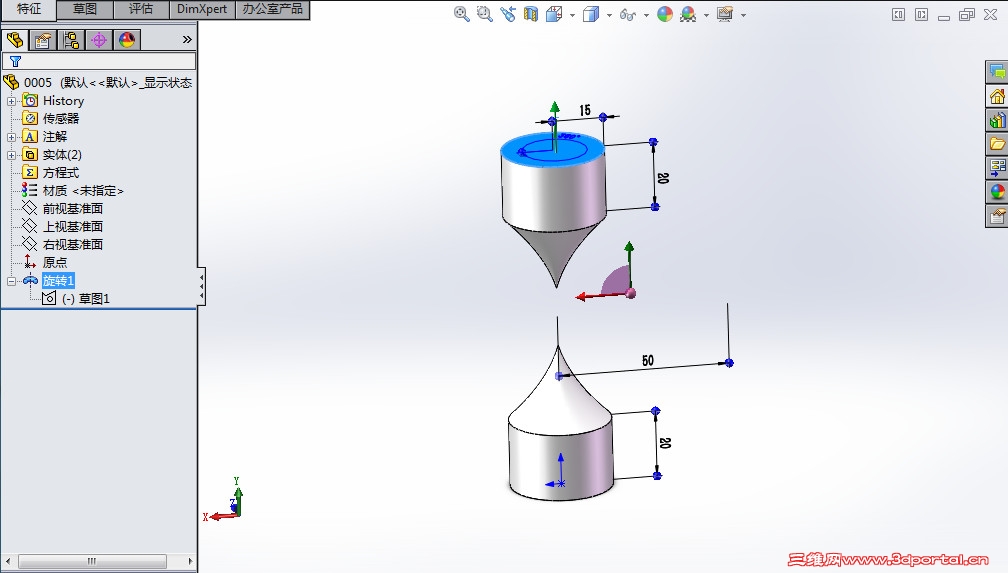Open the Custom Properties task pane icon

pos(997,216)
